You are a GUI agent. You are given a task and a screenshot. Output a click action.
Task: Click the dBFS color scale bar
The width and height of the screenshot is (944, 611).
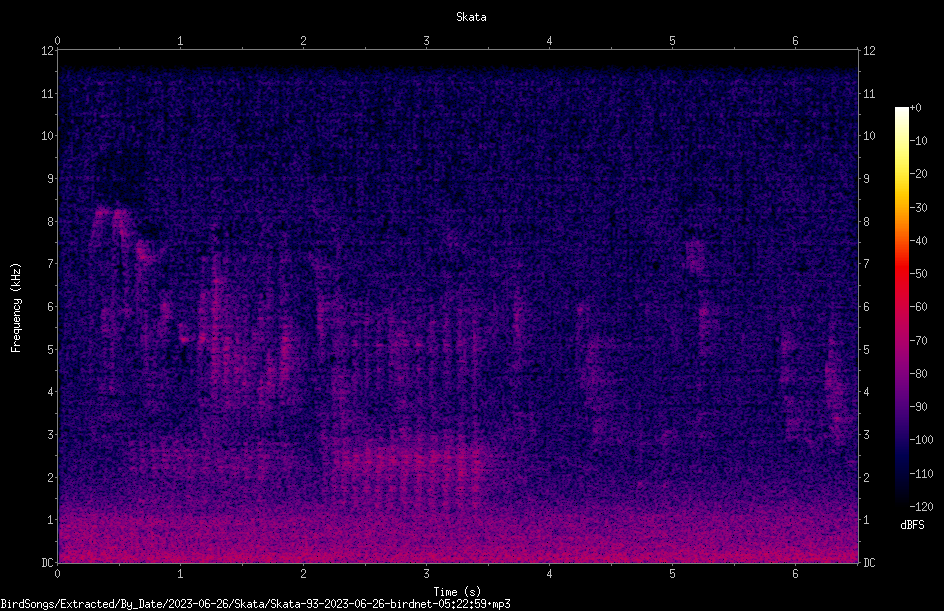tap(901, 306)
